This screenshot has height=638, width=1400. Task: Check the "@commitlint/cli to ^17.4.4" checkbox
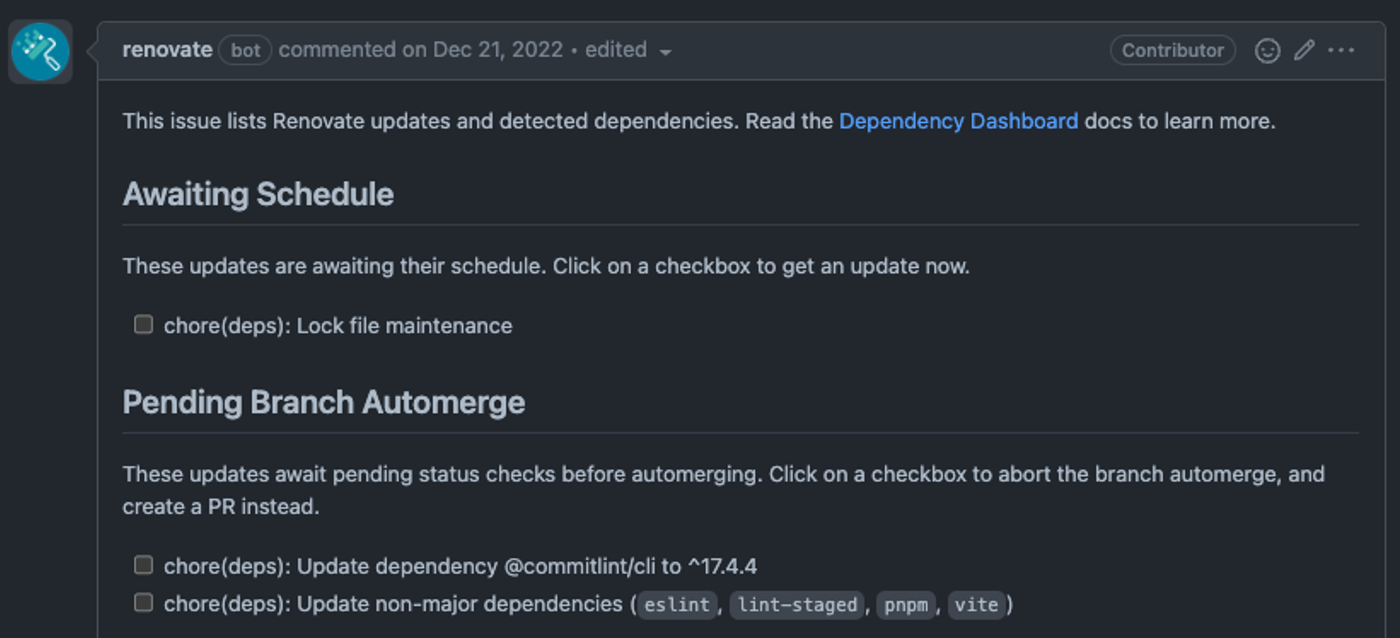click(142, 565)
